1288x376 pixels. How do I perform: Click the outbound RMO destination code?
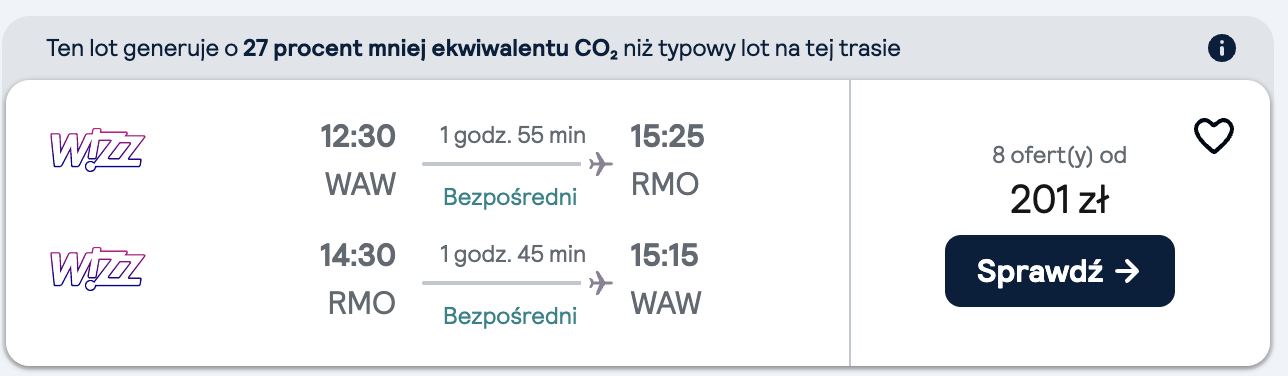pyautogui.click(x=665, y=185)
